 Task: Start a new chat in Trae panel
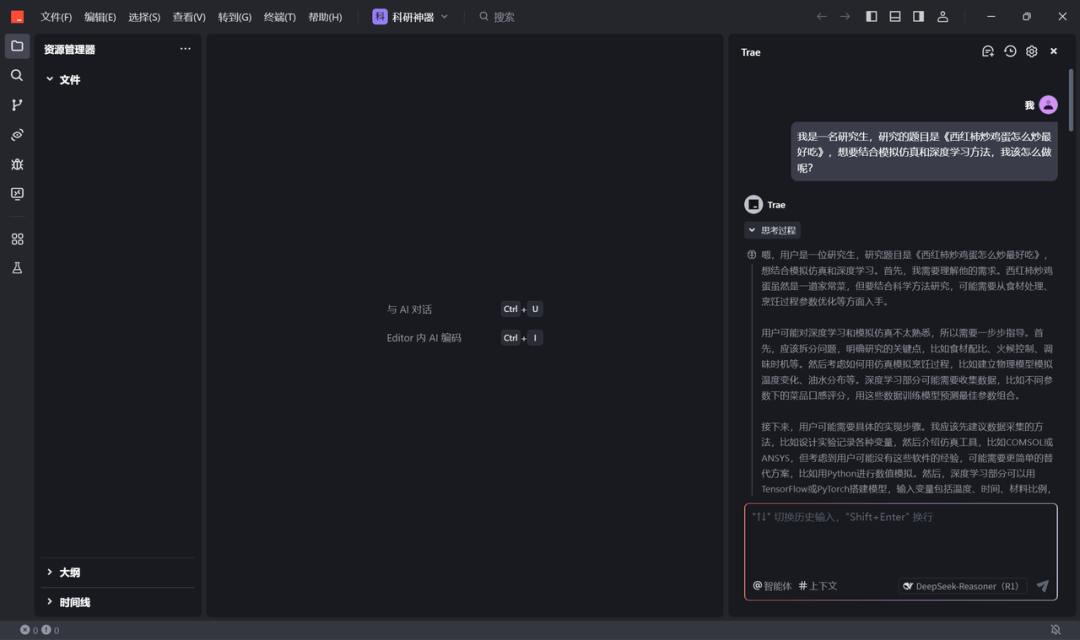tap(988, 51)
